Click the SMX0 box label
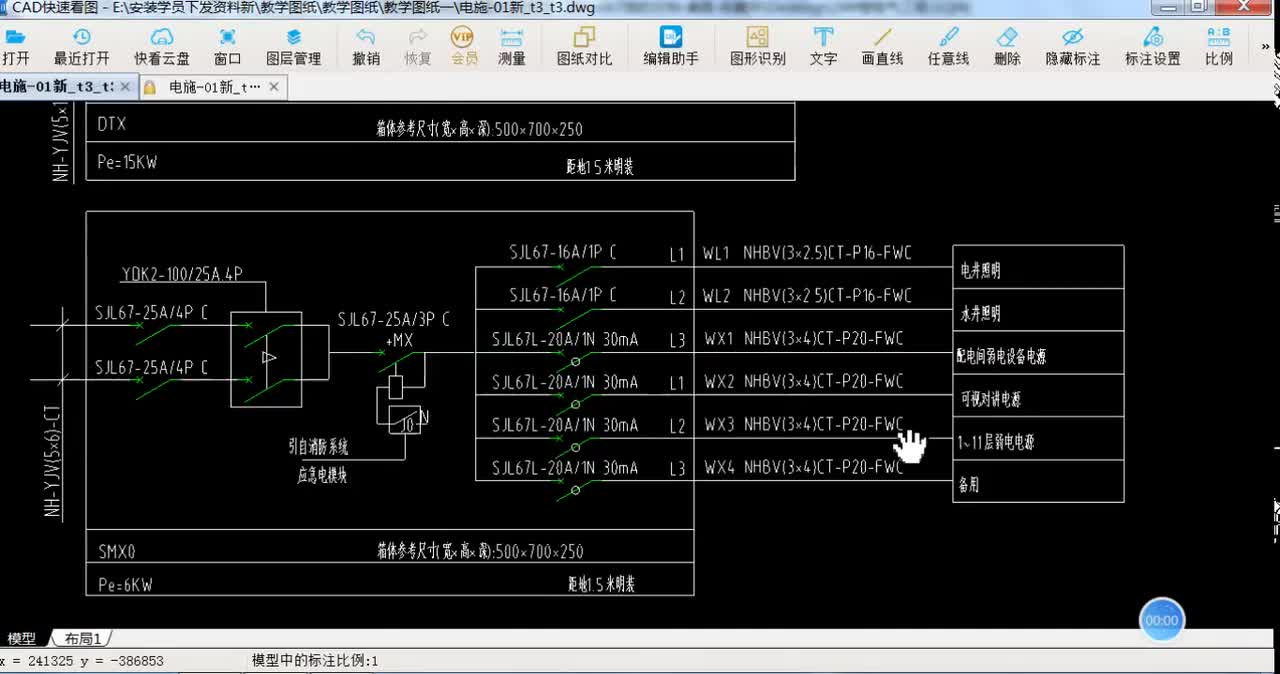 (117, 550)
